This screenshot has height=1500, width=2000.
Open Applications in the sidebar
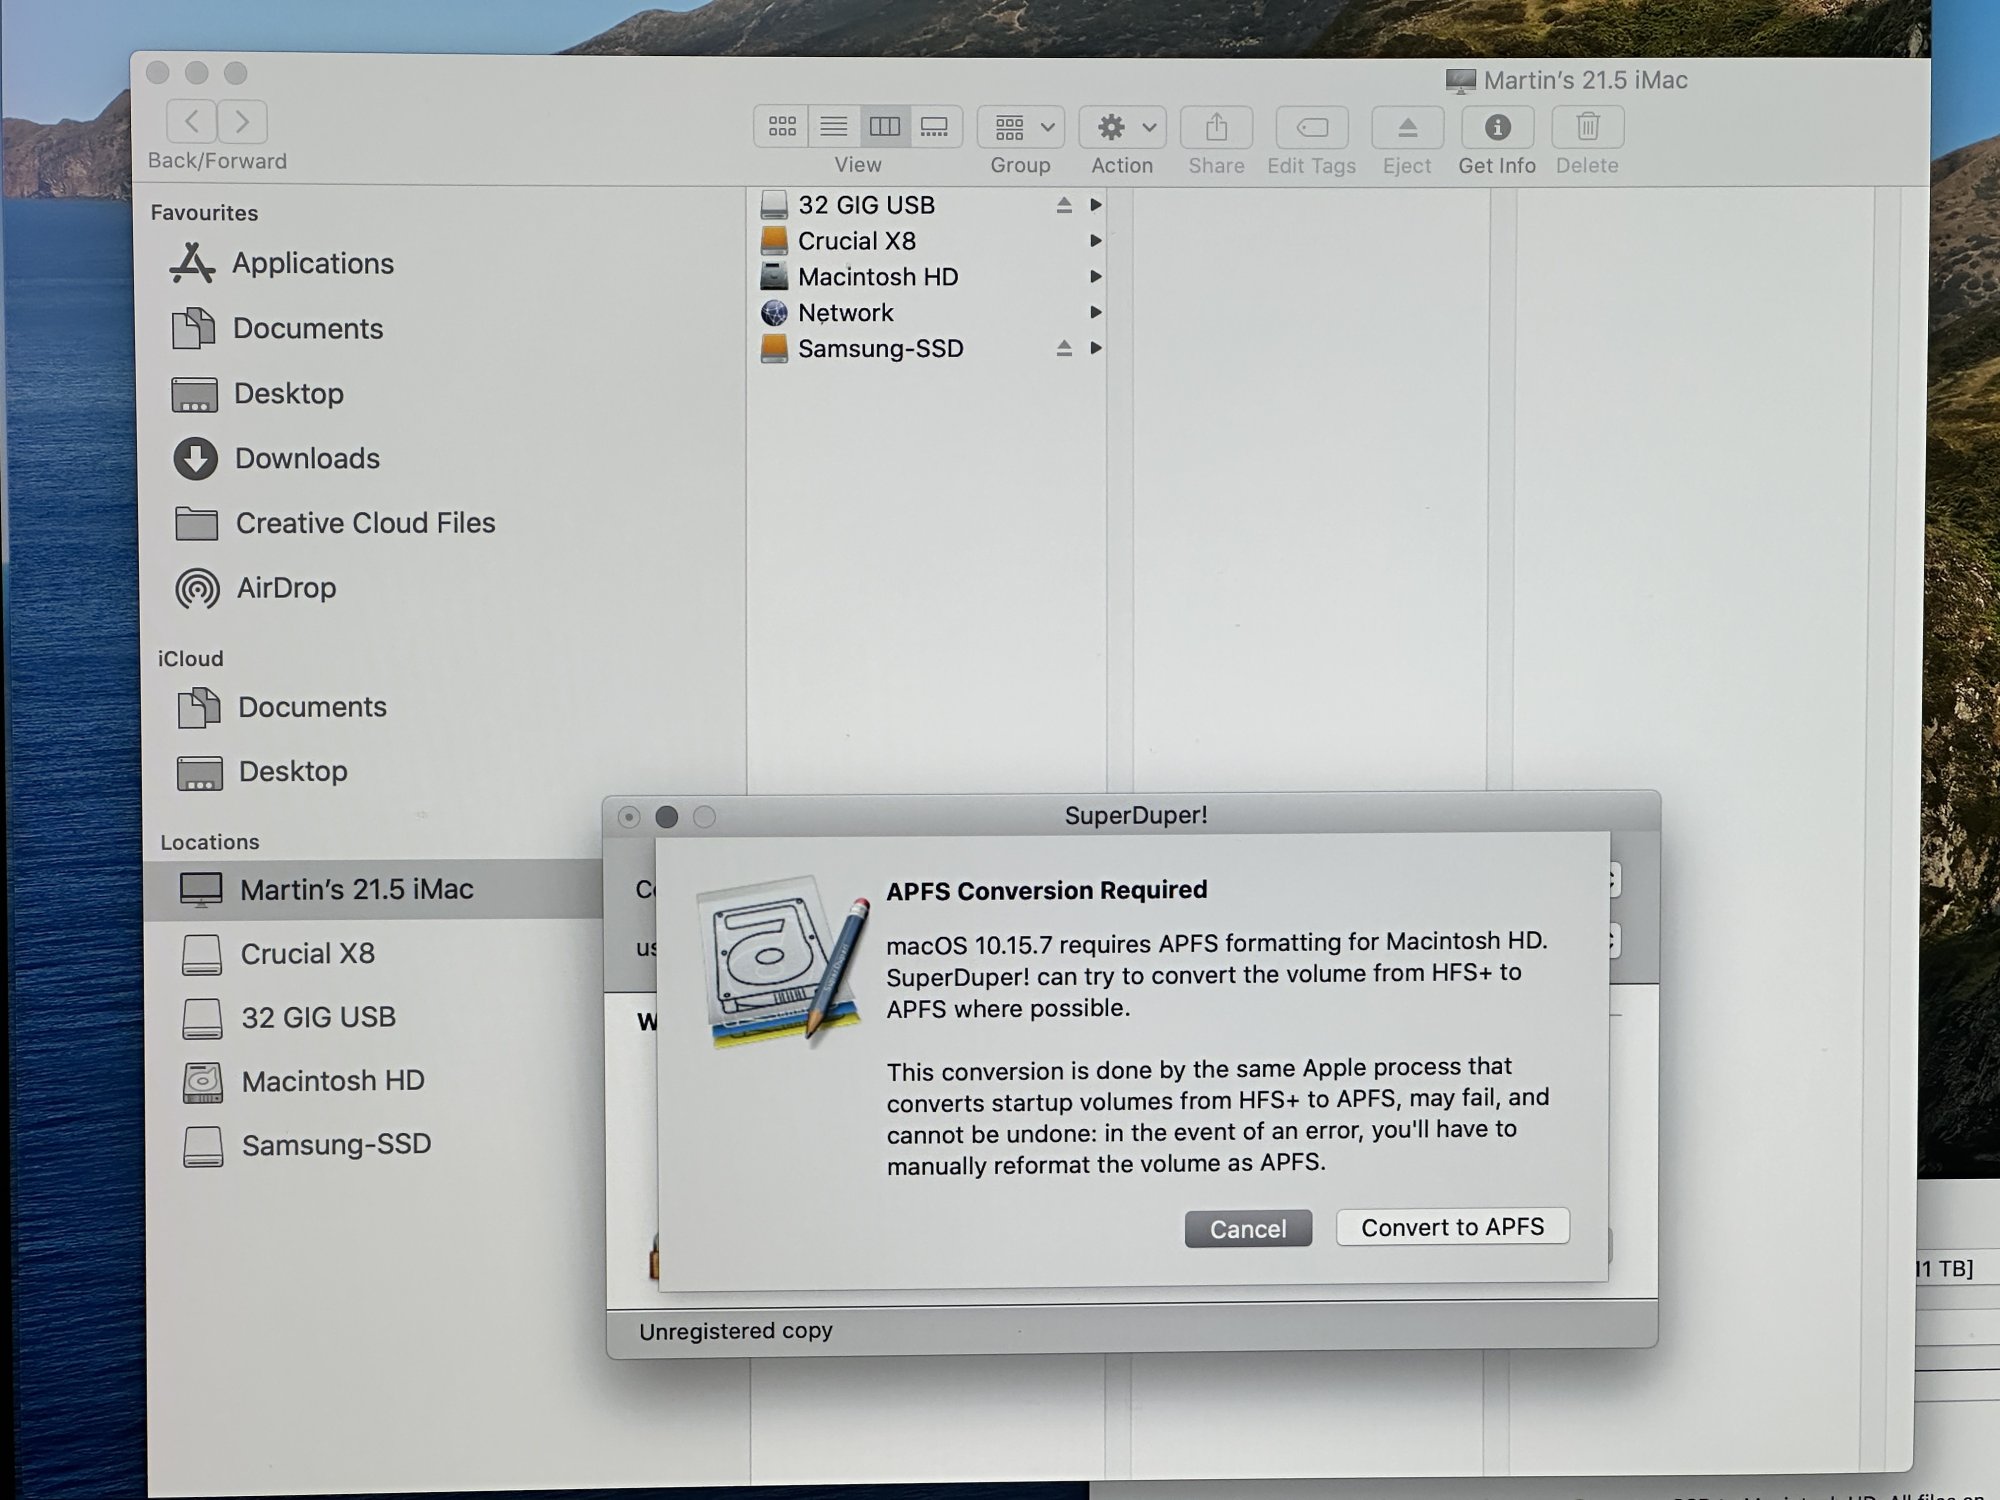312,264
